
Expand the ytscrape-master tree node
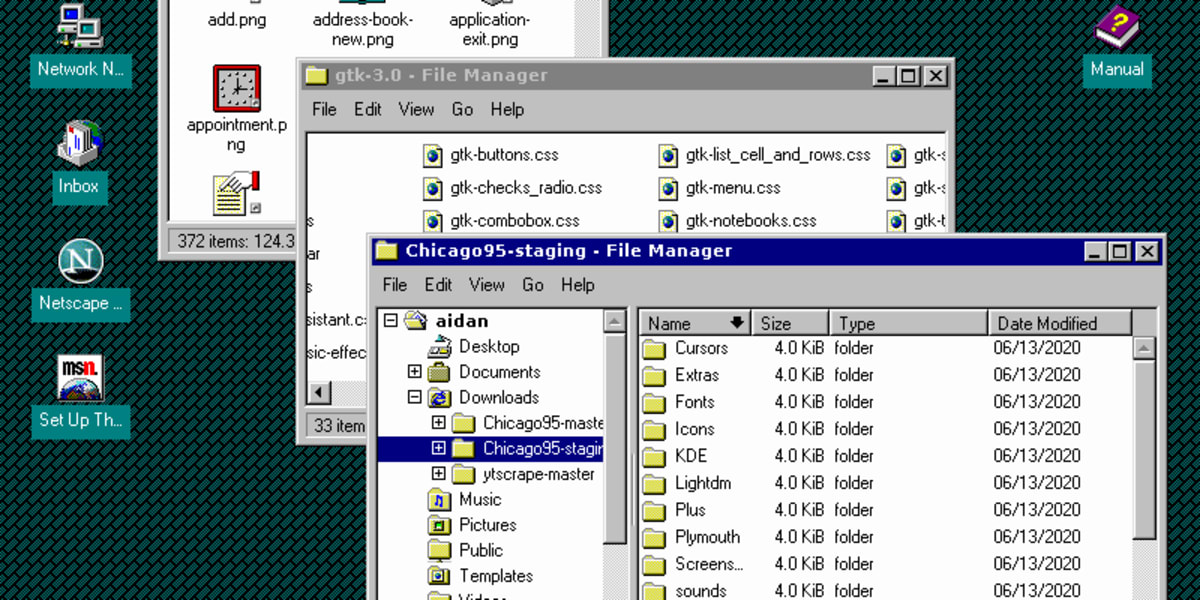(438, 474)
